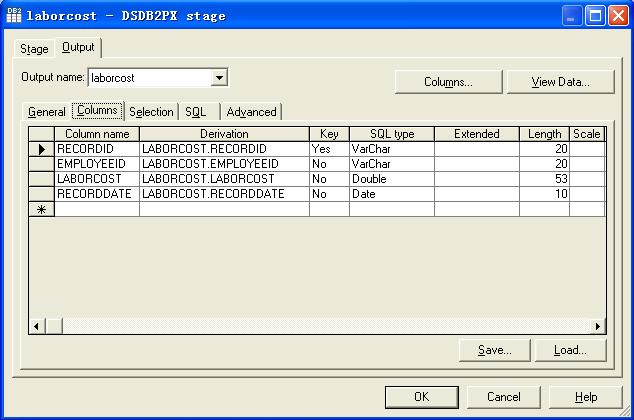
Task: Click the length 53 cell
Action: click(544, 179)
